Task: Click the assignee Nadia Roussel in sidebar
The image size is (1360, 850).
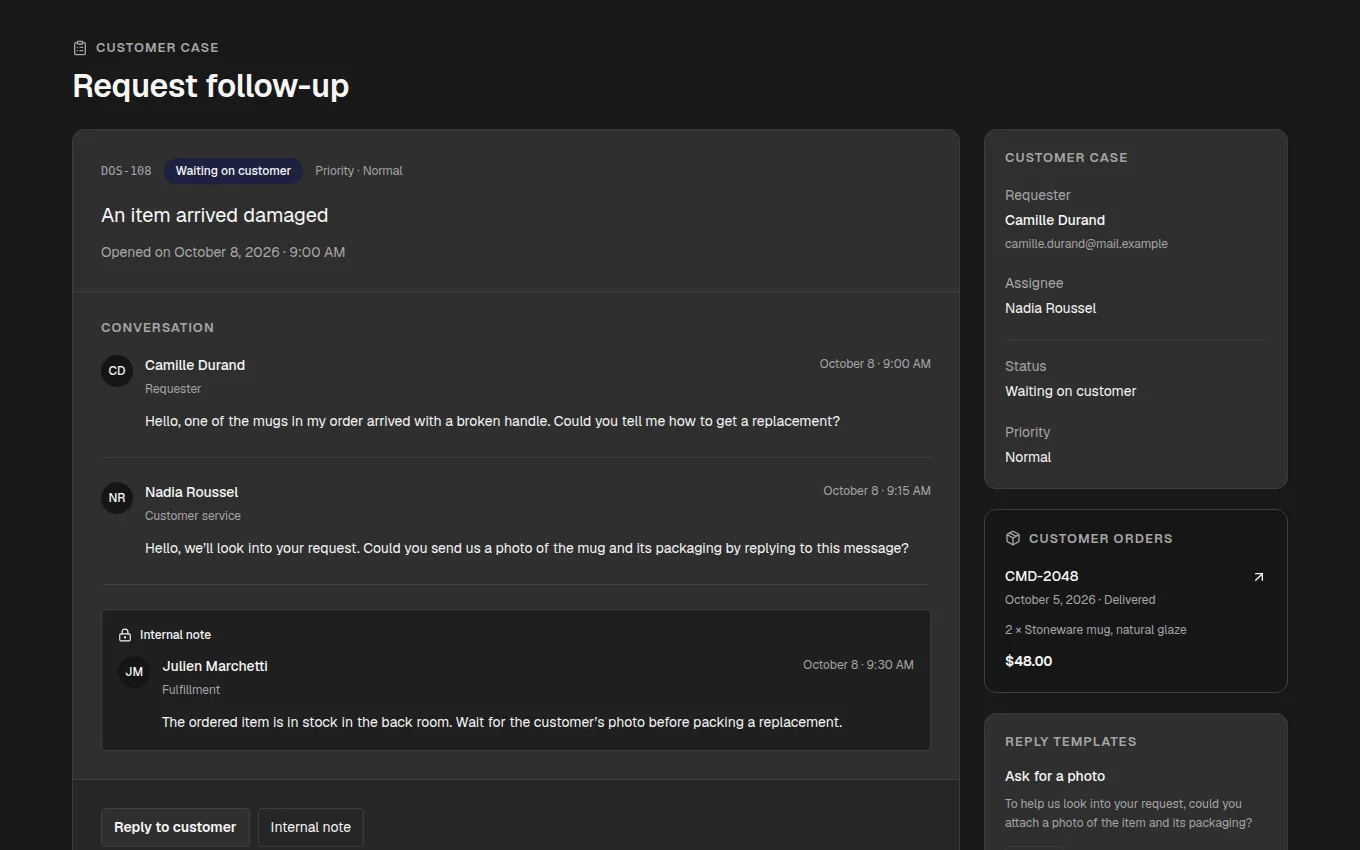Action: click(1050, 308)
